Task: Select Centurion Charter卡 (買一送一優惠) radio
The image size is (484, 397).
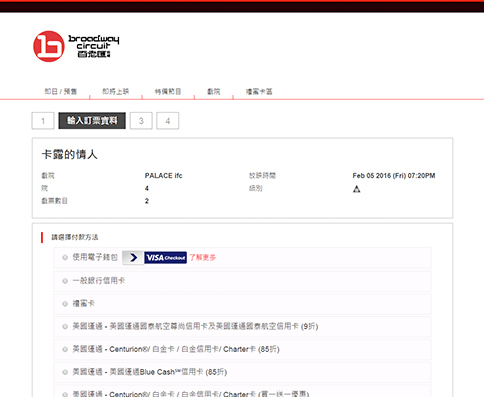Action: (x=65, y=394)
